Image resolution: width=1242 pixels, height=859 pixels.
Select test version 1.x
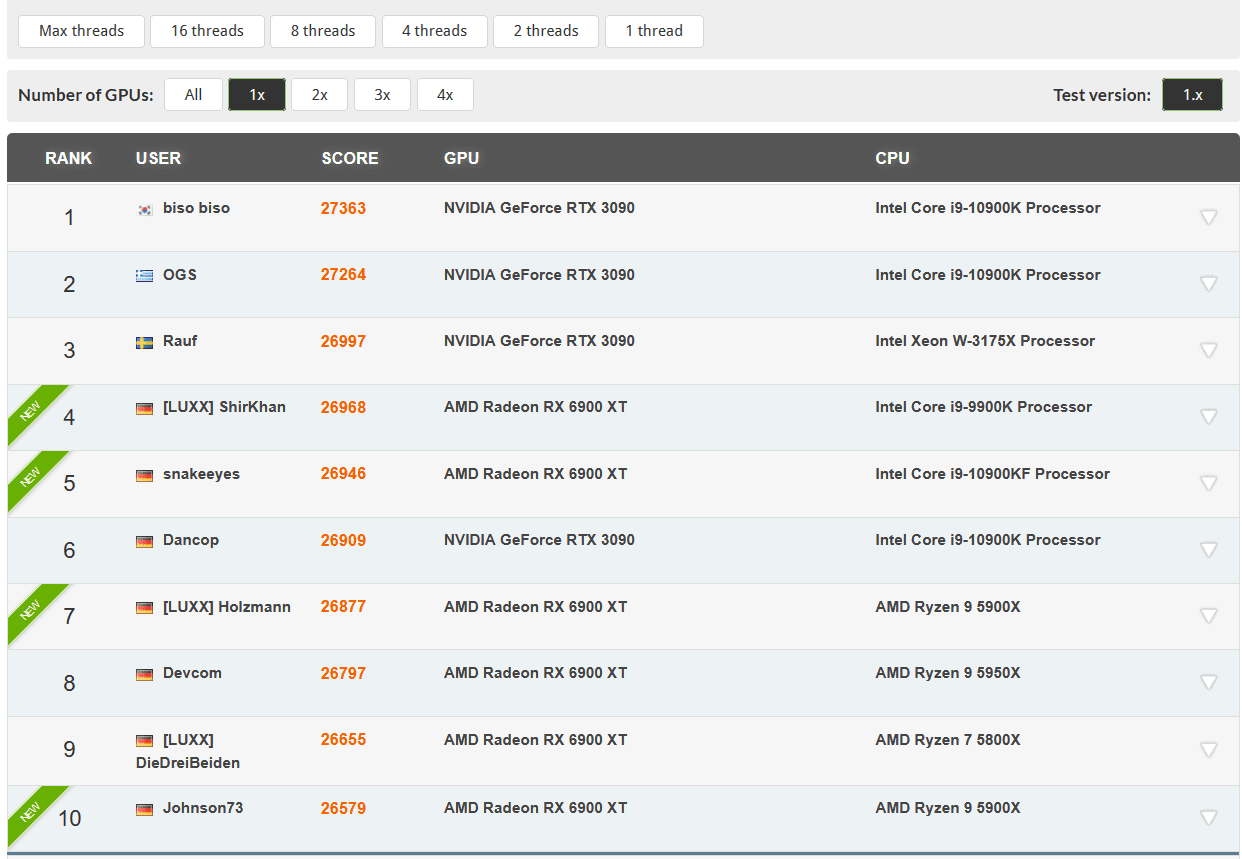point(1192,95)
